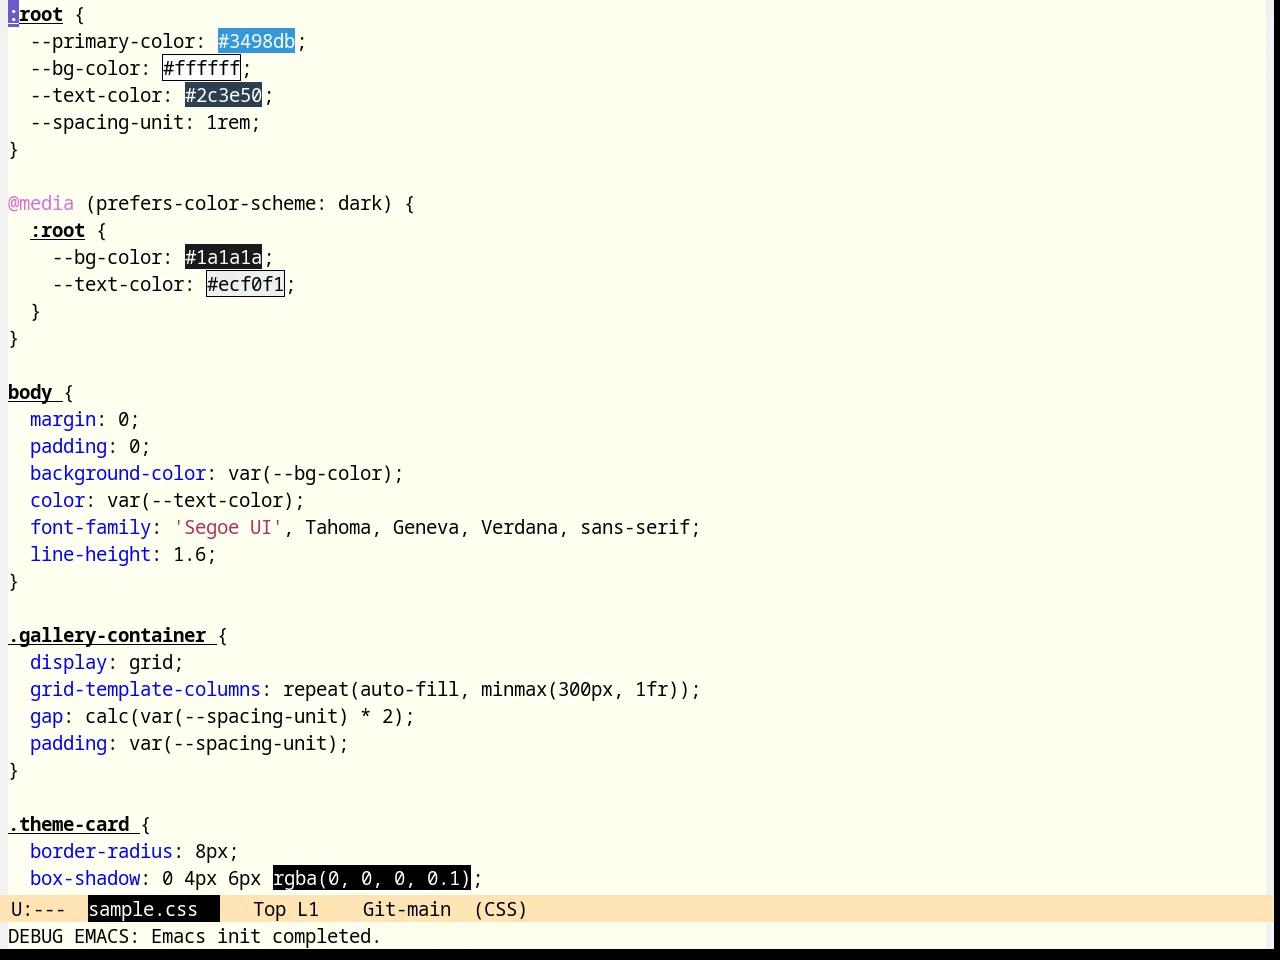Click the background-color property
Viewport: 1280px width, 960px height.
(x=118, y=473)
